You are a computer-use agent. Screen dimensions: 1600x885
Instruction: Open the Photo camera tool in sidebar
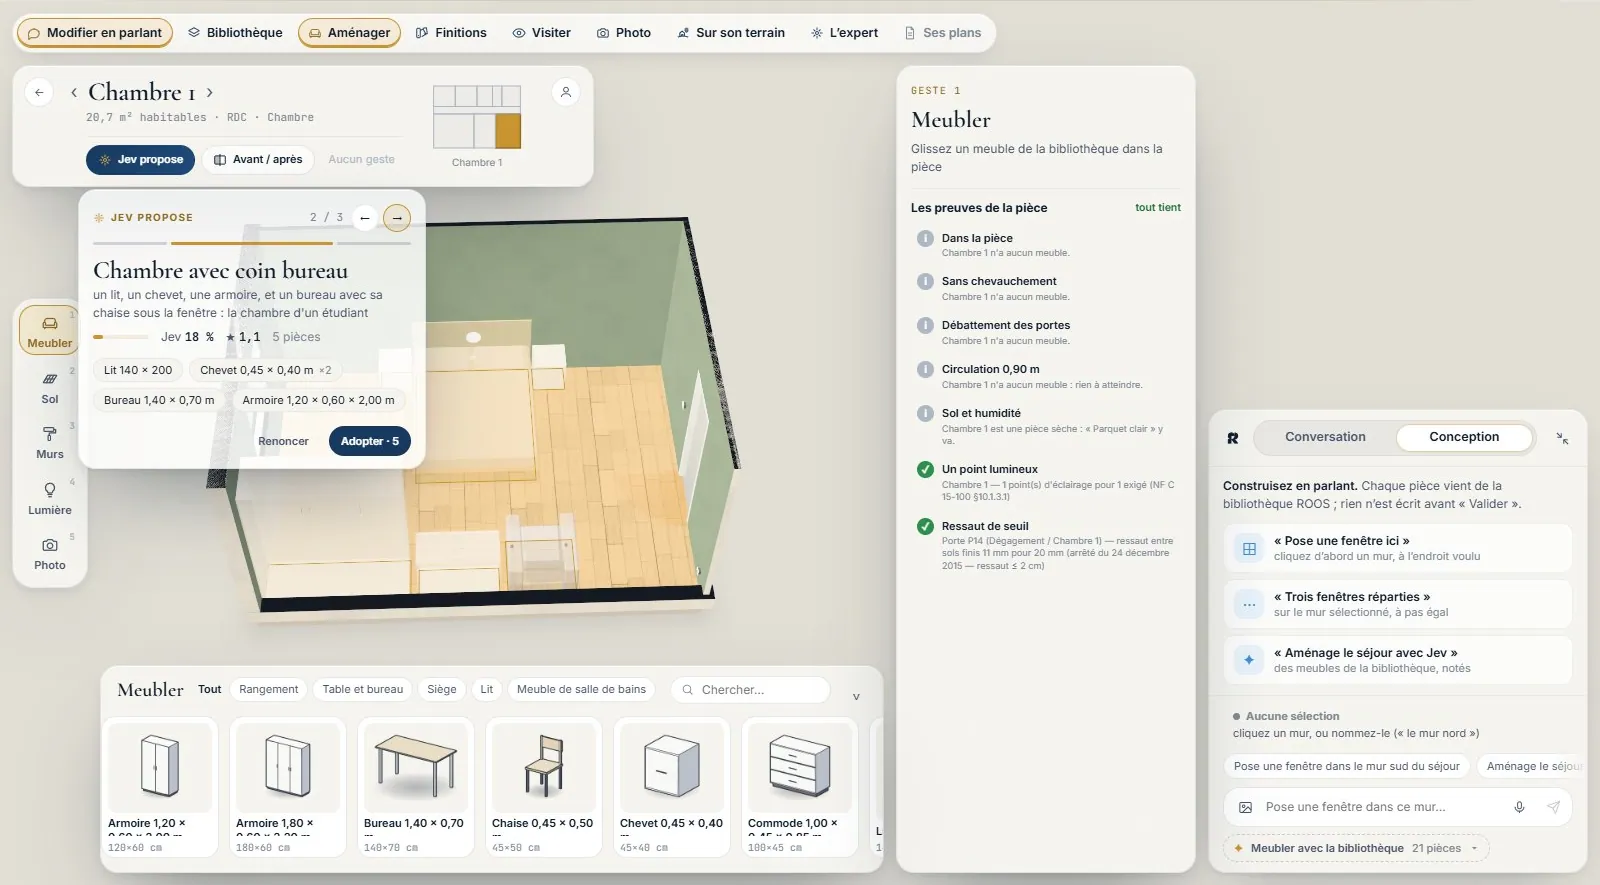[x=49, y=553]
